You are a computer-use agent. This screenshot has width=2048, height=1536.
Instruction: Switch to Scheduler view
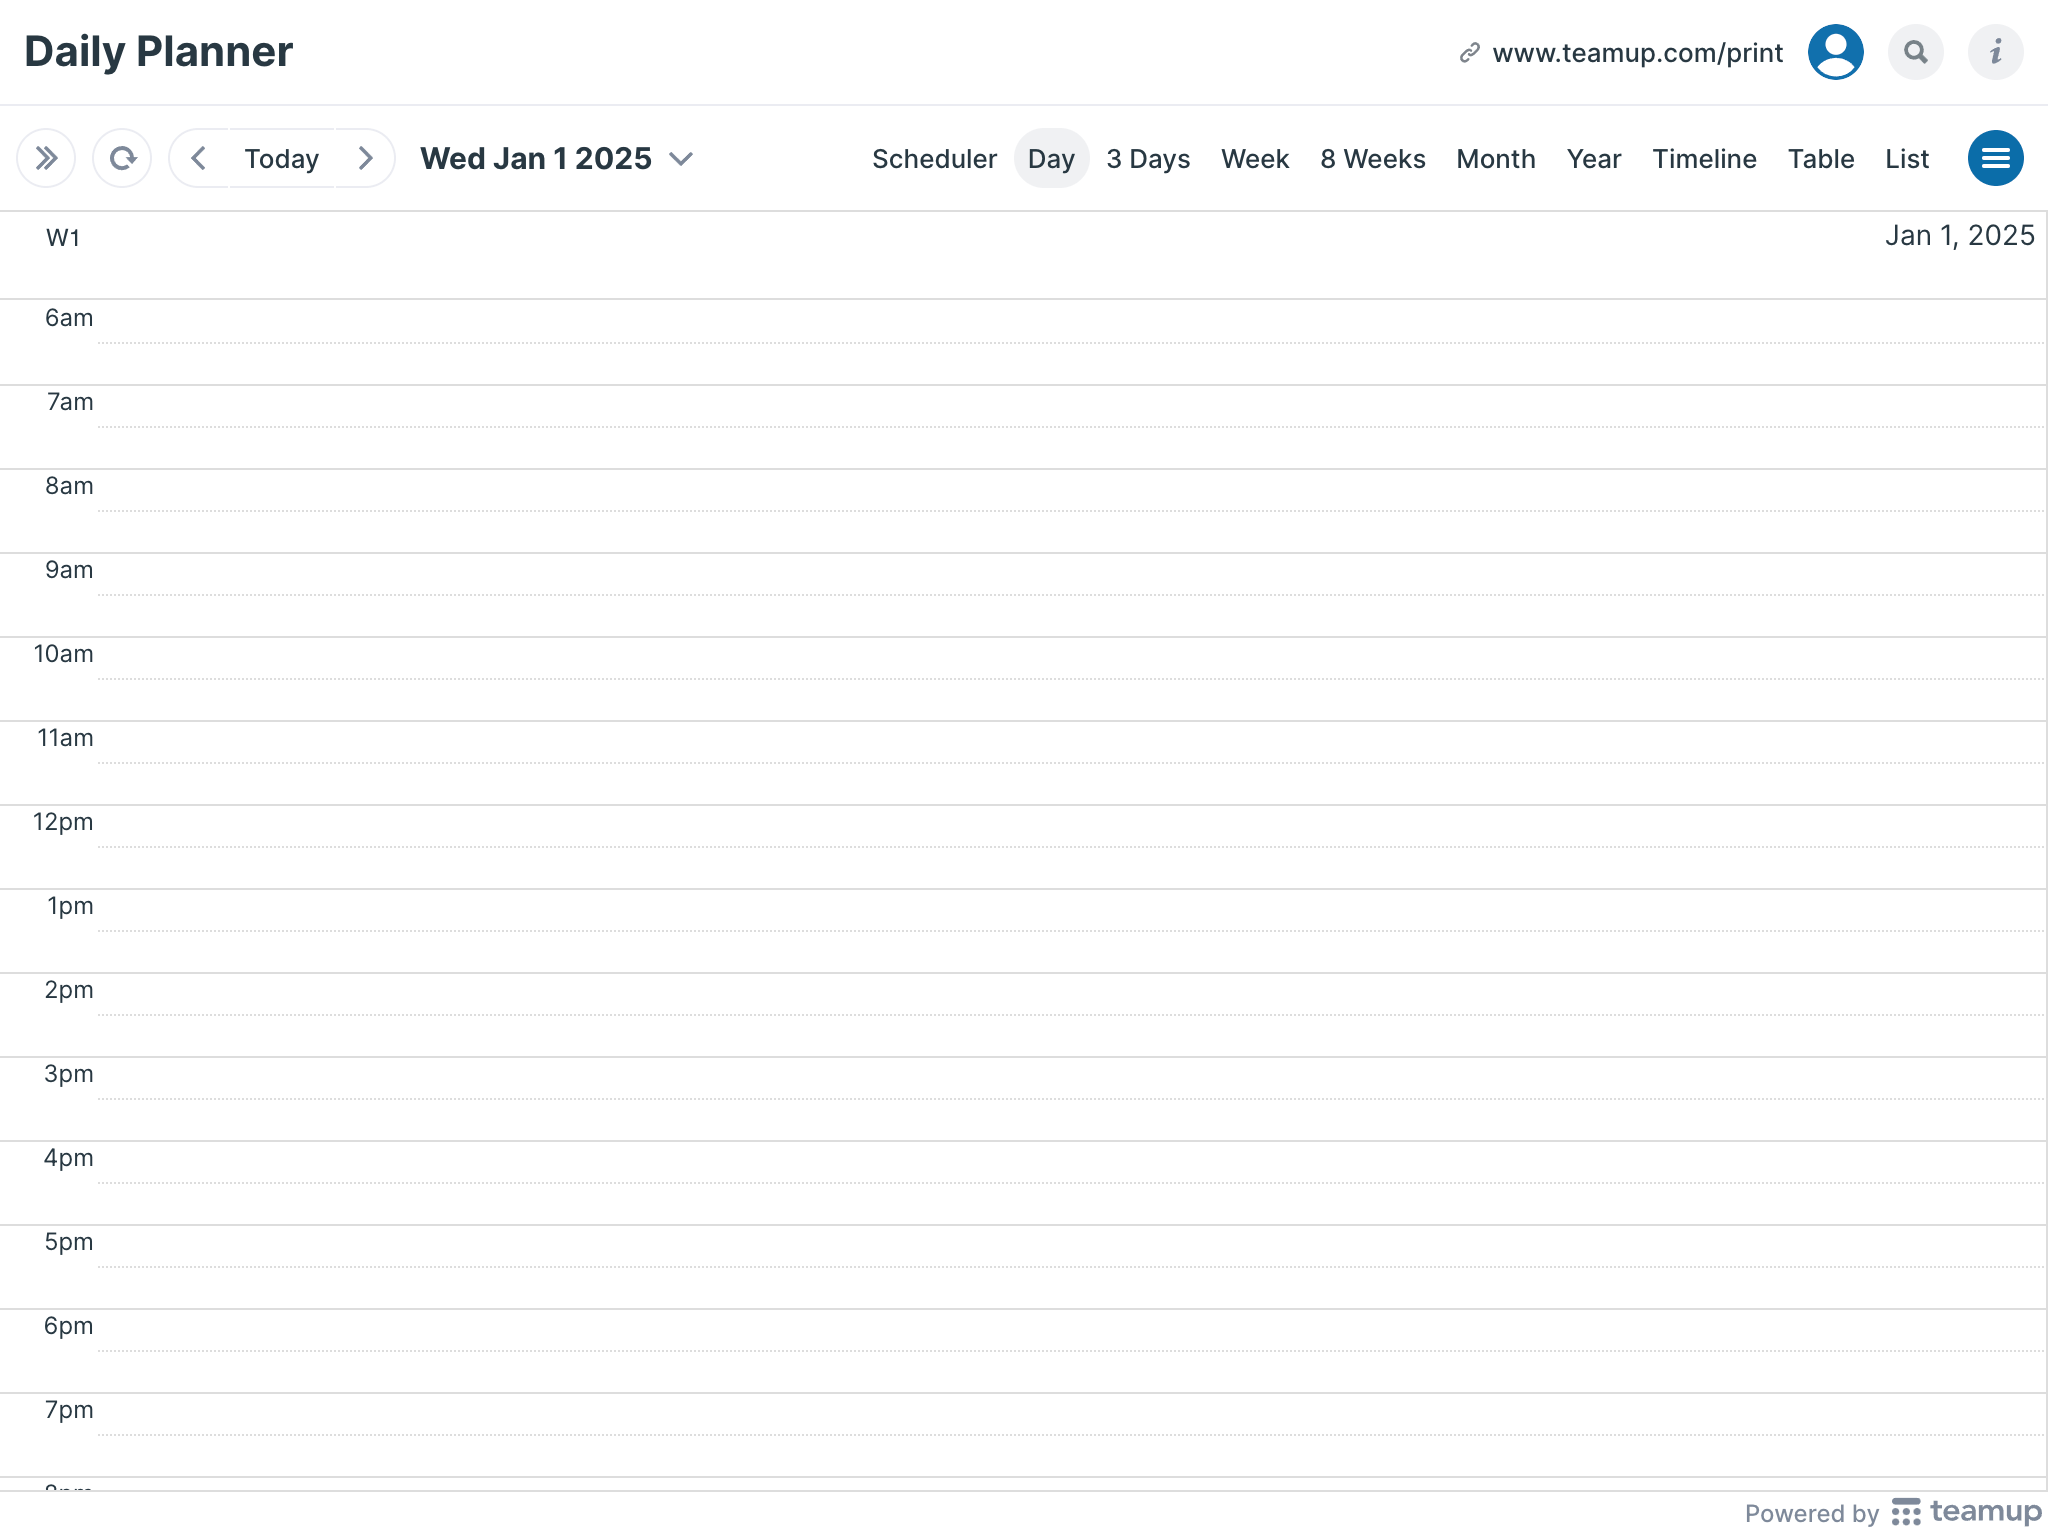[x=934, y=159]
